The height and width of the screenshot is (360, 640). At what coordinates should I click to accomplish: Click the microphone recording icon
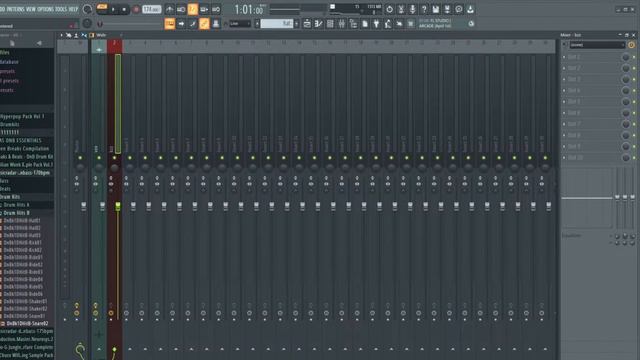(412, 9)
